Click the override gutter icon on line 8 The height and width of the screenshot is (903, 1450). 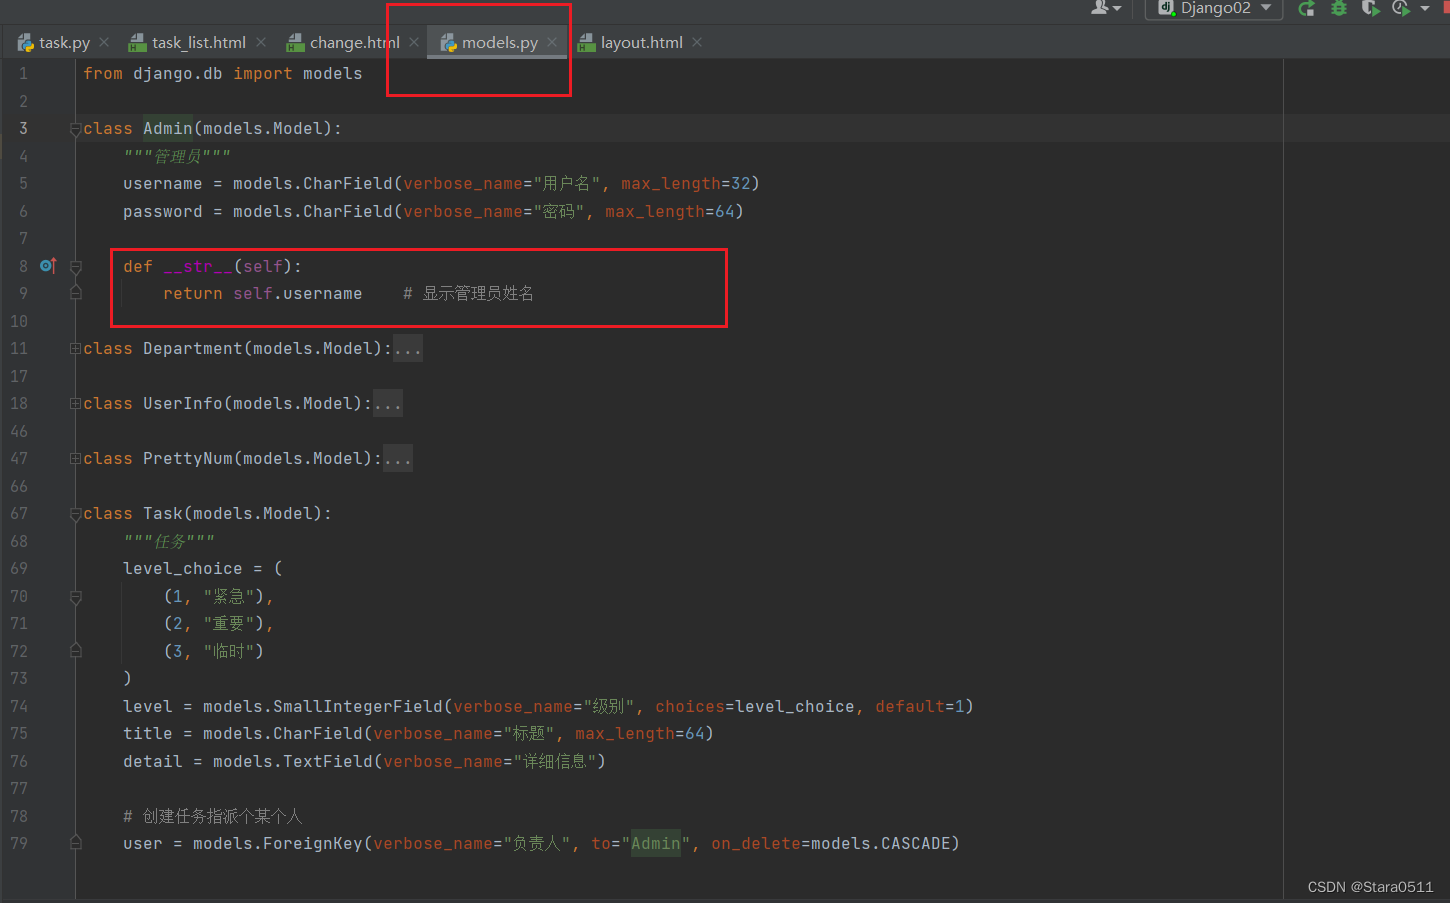pos(47,266)
